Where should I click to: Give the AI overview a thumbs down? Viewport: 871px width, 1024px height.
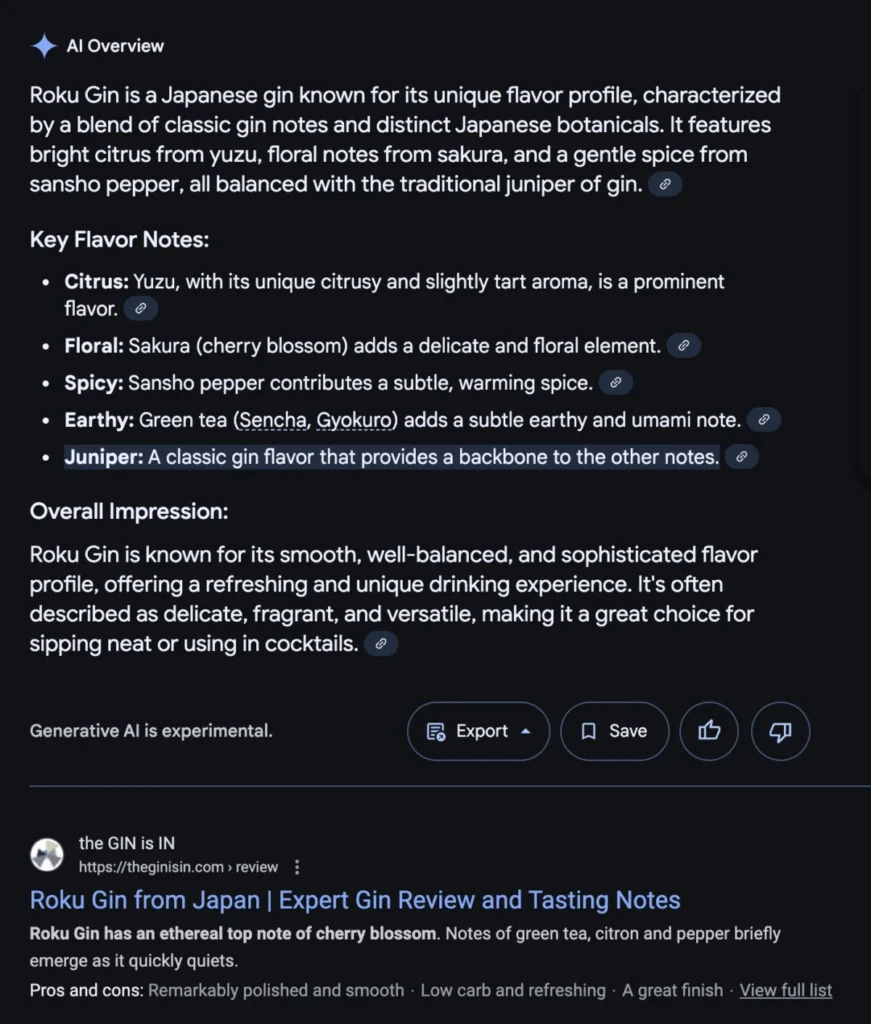[780, 731]
